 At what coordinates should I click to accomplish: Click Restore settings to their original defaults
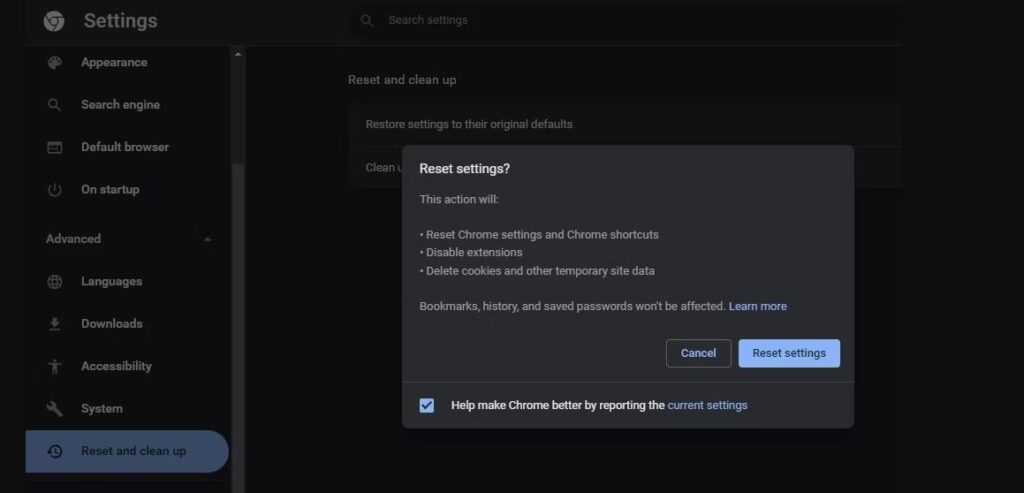coord(625,124)
